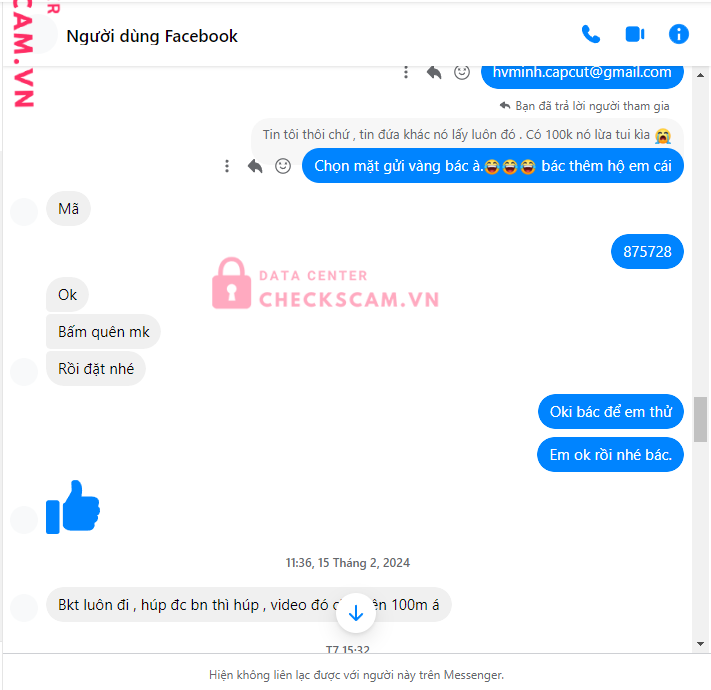Screen dimensions: 711x690
Task: Click the blue thumbs-up sticker
Action: pos(73,507)
